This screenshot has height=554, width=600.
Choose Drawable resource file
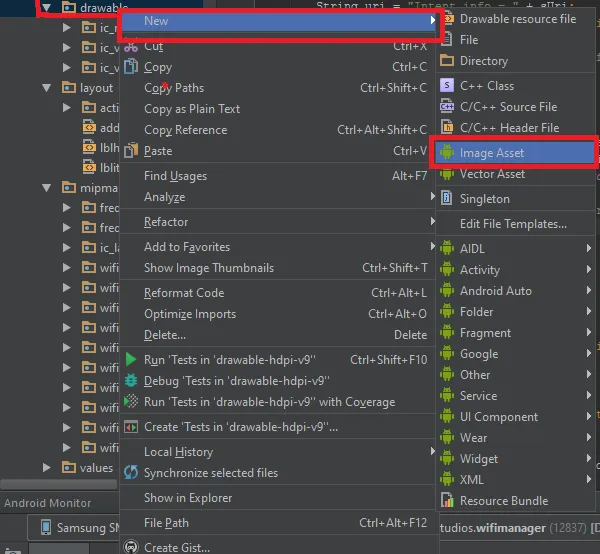[516, 19]
